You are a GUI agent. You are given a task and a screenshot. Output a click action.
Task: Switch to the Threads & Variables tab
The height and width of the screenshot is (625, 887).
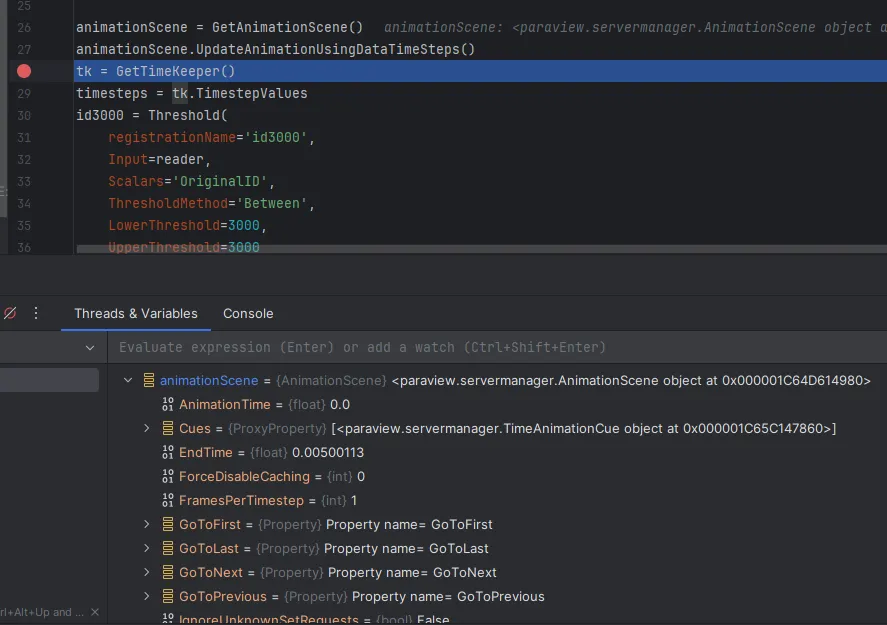(136, 313)
